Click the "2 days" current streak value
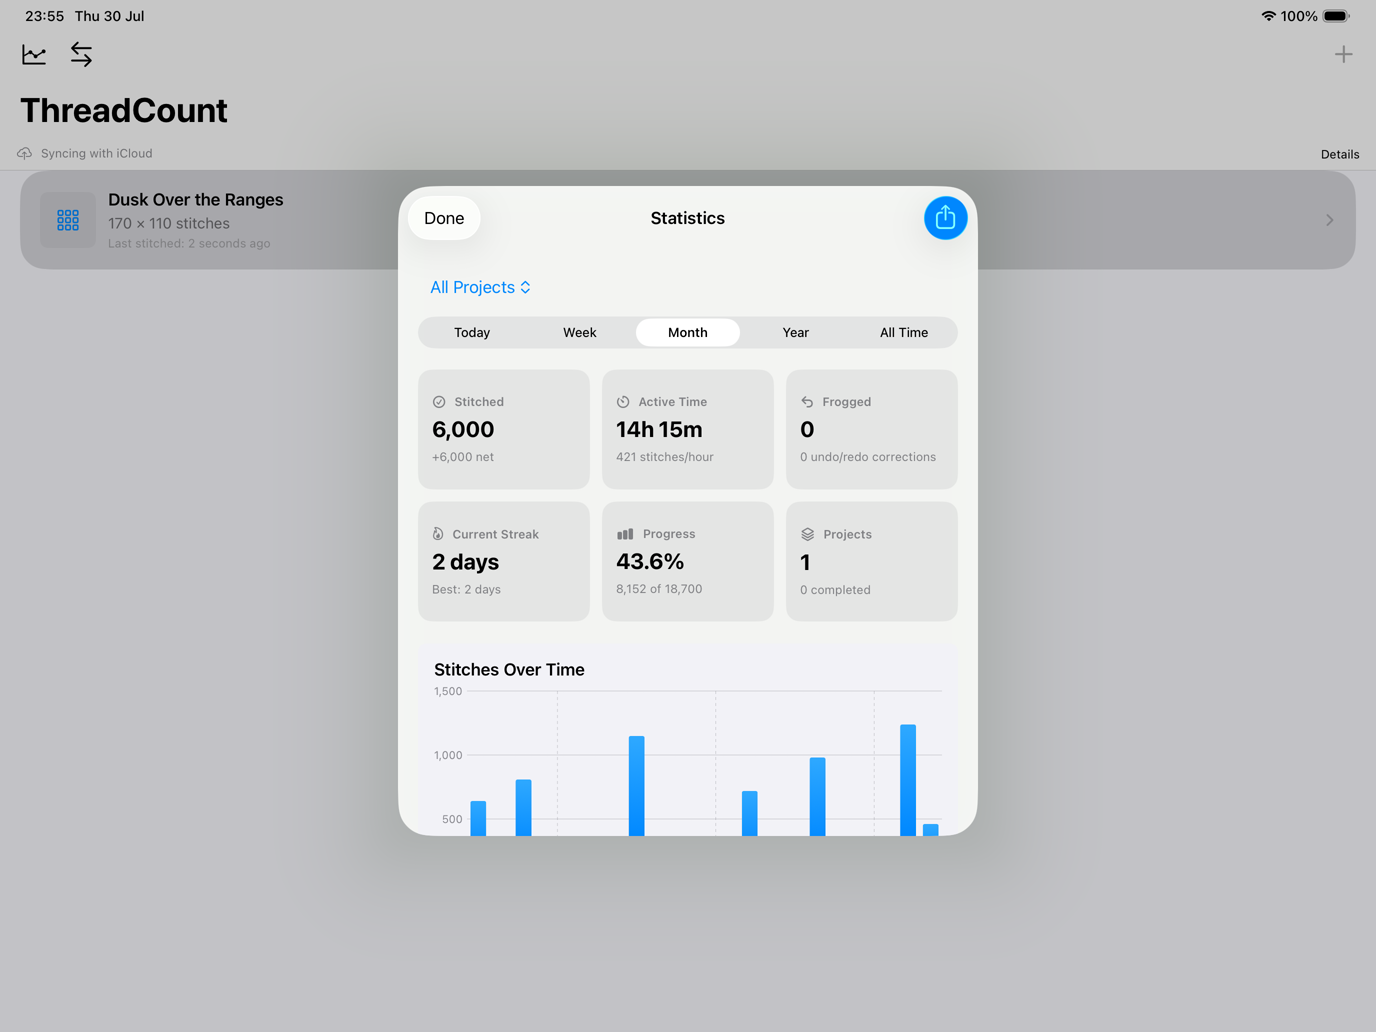Screen dimensions: 1376x1032 (466, 562)
